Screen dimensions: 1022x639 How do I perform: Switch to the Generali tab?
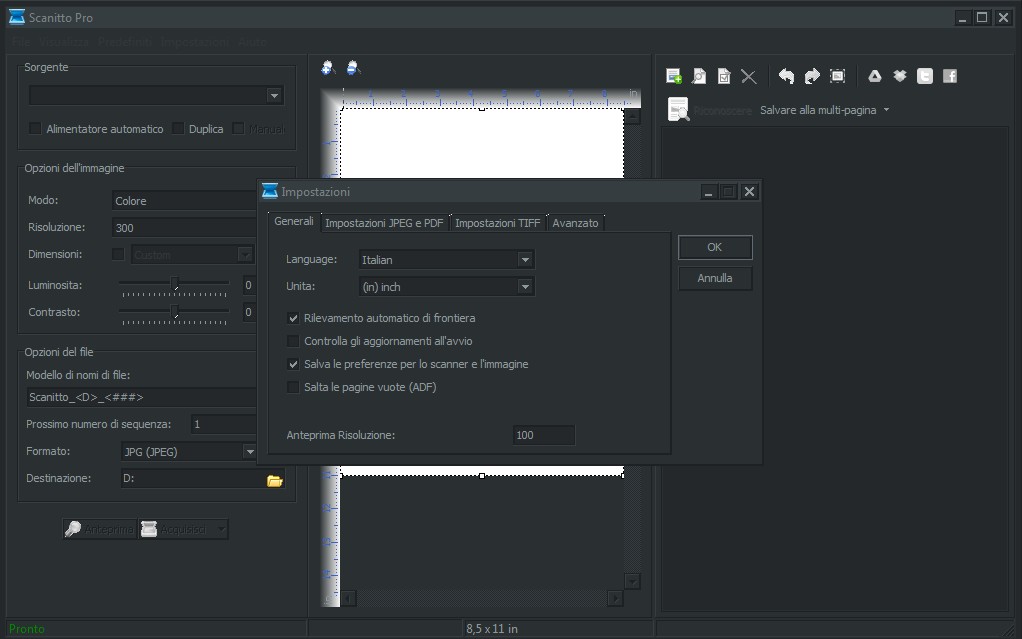coord(294,221)
